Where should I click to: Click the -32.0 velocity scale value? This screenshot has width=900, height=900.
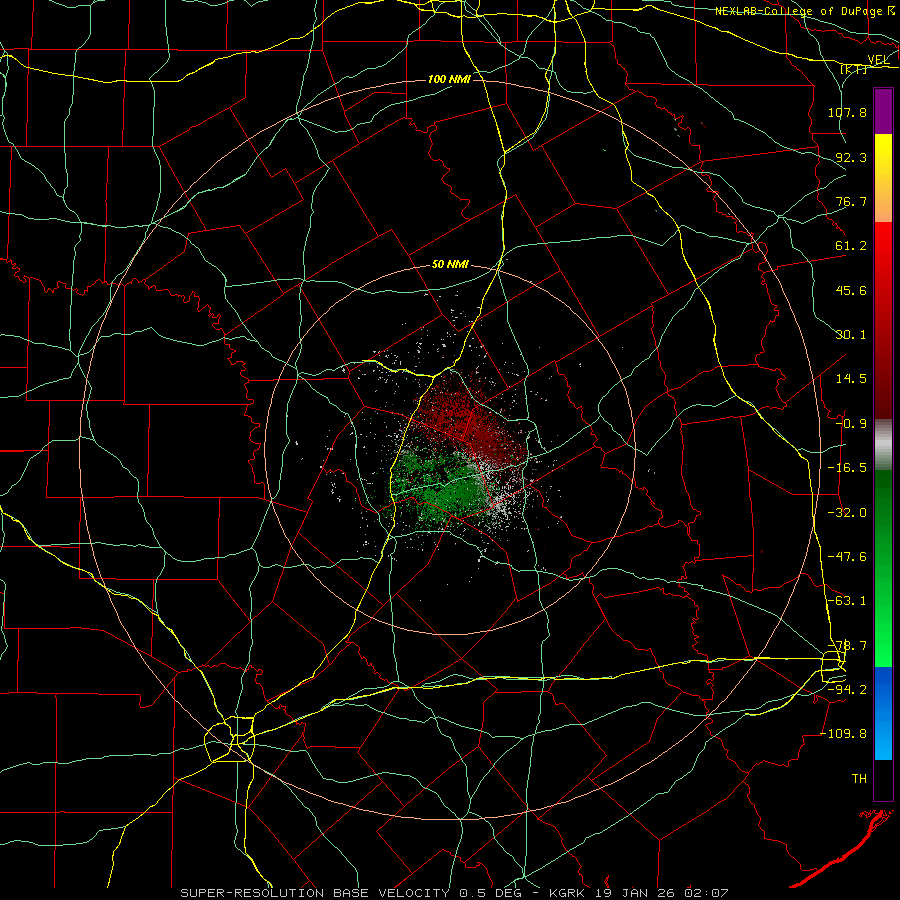click(847, 513)
